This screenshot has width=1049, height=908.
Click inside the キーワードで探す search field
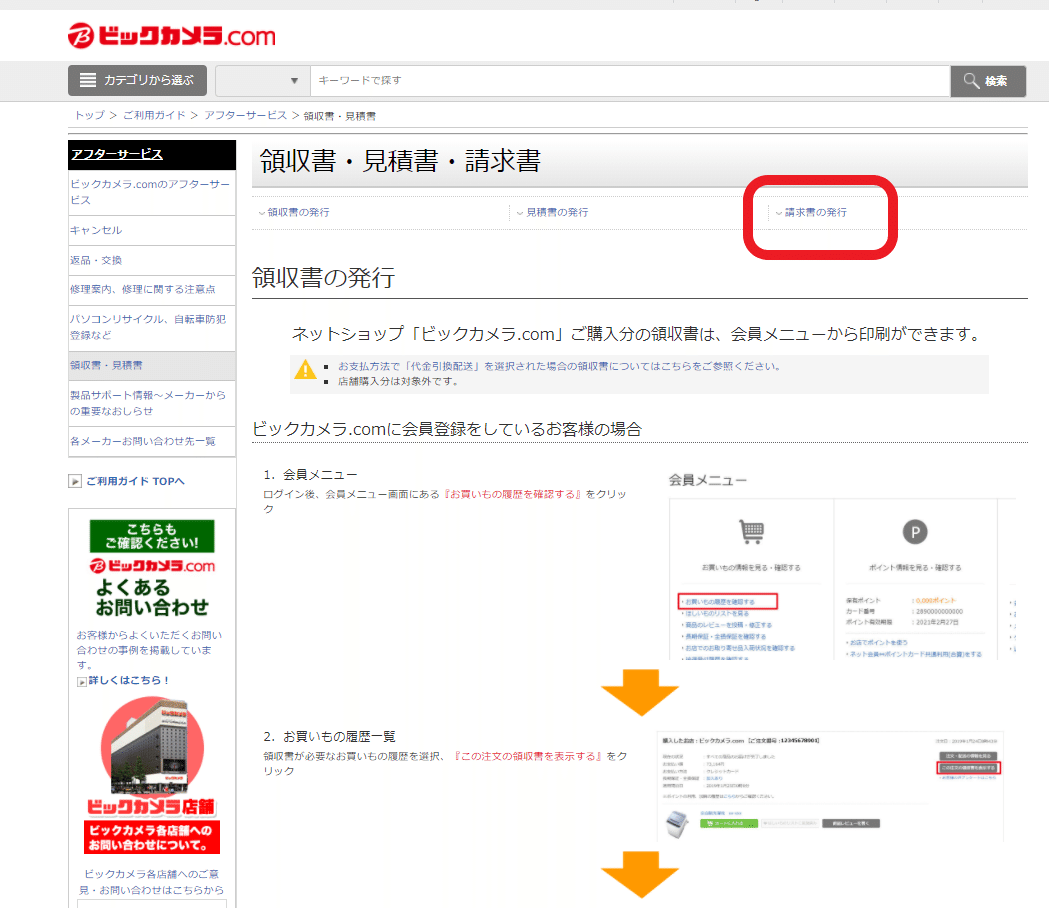coord(500,81)
